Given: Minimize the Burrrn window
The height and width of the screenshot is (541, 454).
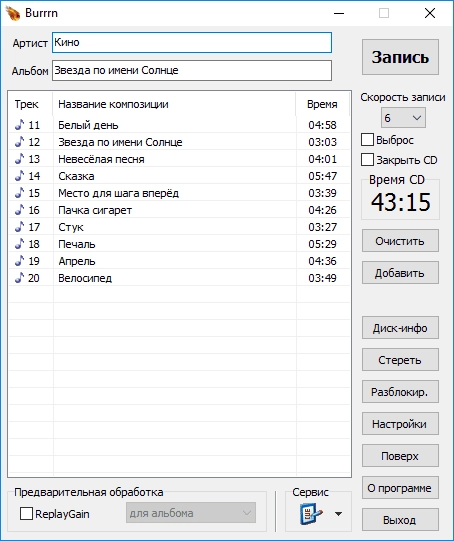Looking at the screenshot, I should pyautogui.click(x=339, y=13).
